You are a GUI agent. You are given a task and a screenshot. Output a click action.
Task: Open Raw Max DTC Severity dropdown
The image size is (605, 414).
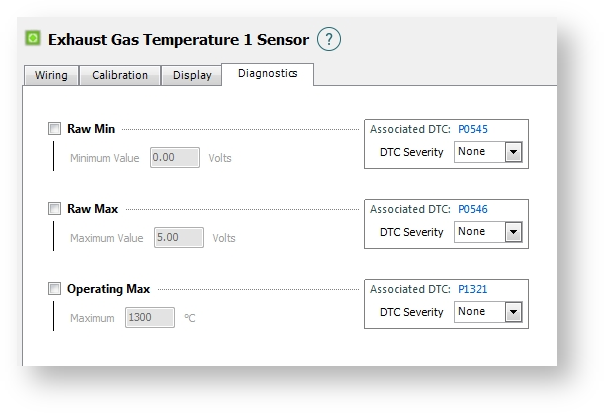pyautogui.click(x=489, y=232)
